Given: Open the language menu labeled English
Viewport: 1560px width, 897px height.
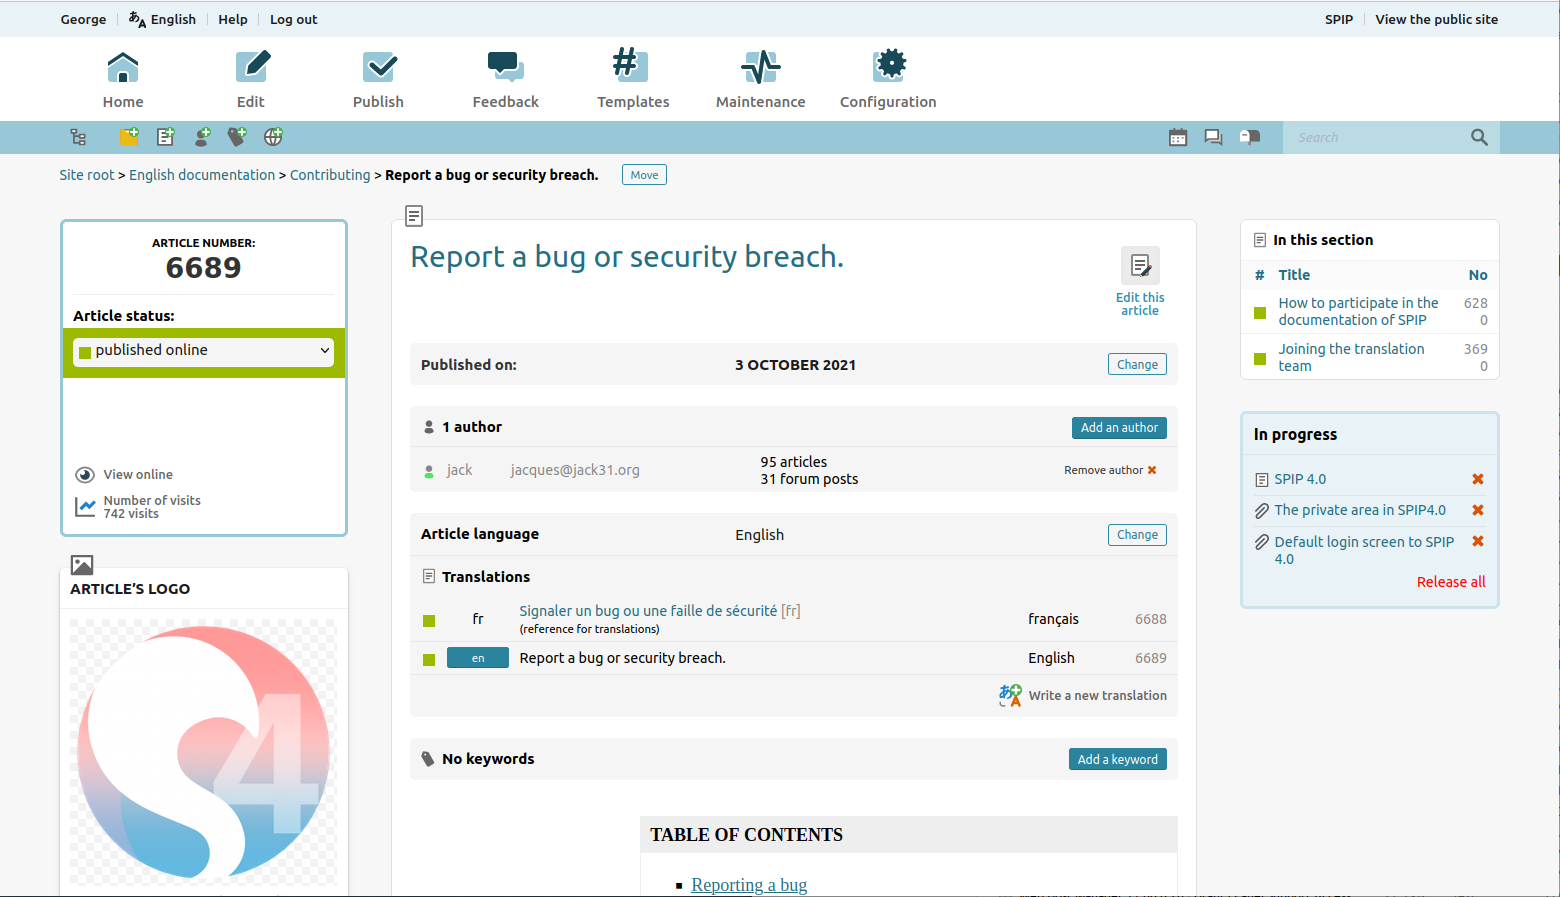Looking at the screenshot, I should 163,19.
